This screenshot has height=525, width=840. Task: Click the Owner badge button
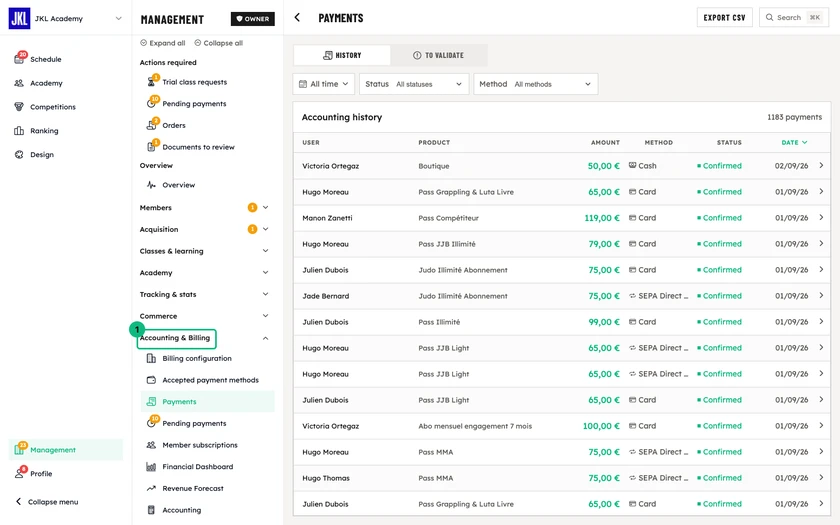253,19
